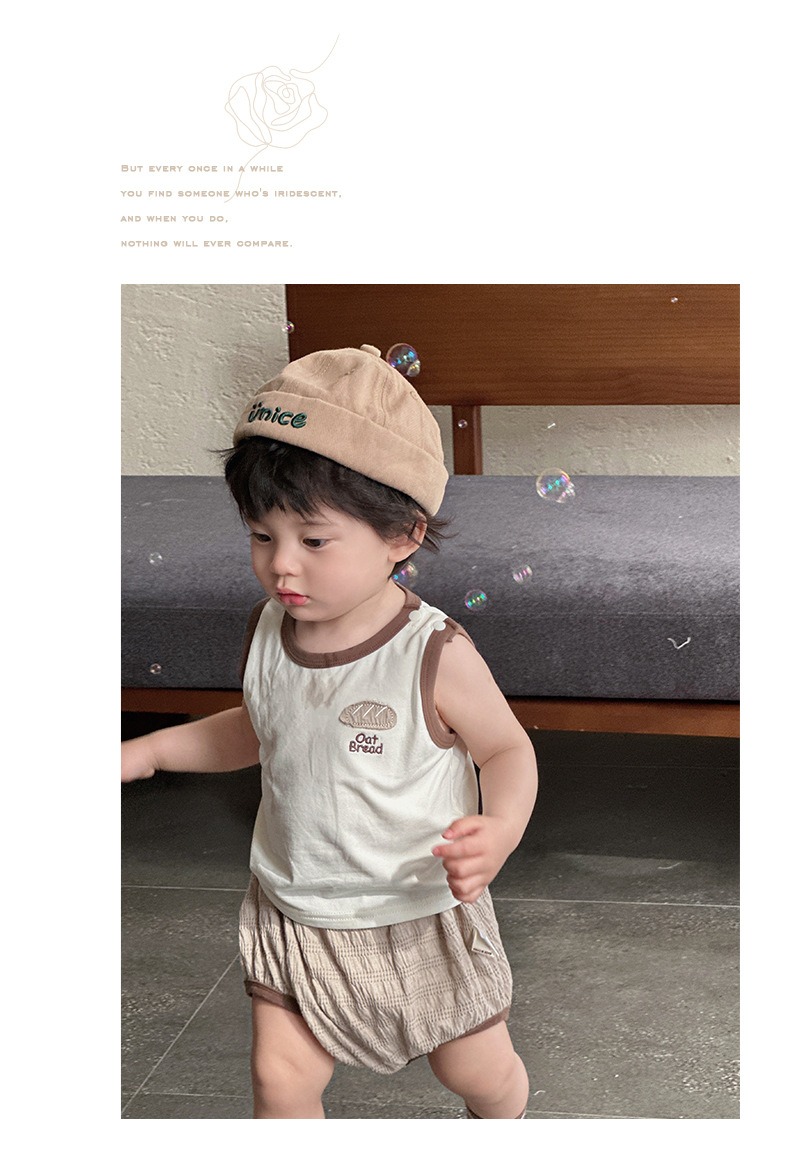Select the "But every once in a while" line
This screenshot has width=790, height=1157.
point(202,168)
